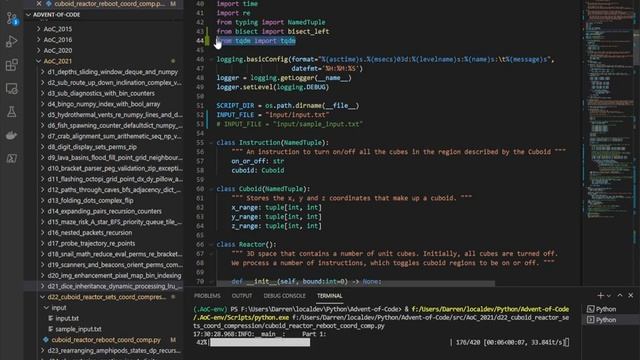640x360 pixels.
Task: Switch to the TERMINAL tab
Action: tap(329, 296)
